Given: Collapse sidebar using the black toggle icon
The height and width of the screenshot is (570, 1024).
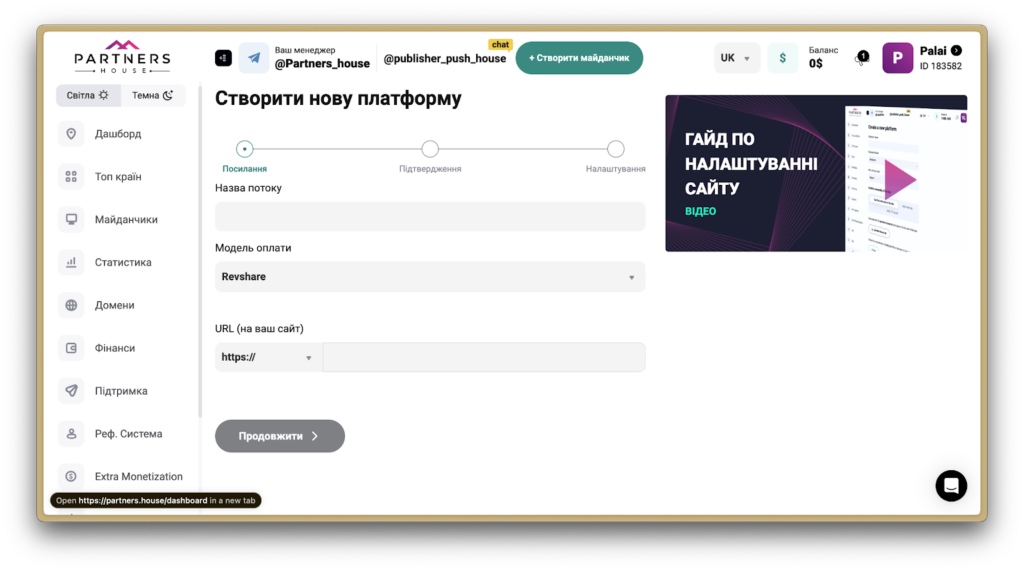Looking at the screenshot, I should (x=223, y=58).
